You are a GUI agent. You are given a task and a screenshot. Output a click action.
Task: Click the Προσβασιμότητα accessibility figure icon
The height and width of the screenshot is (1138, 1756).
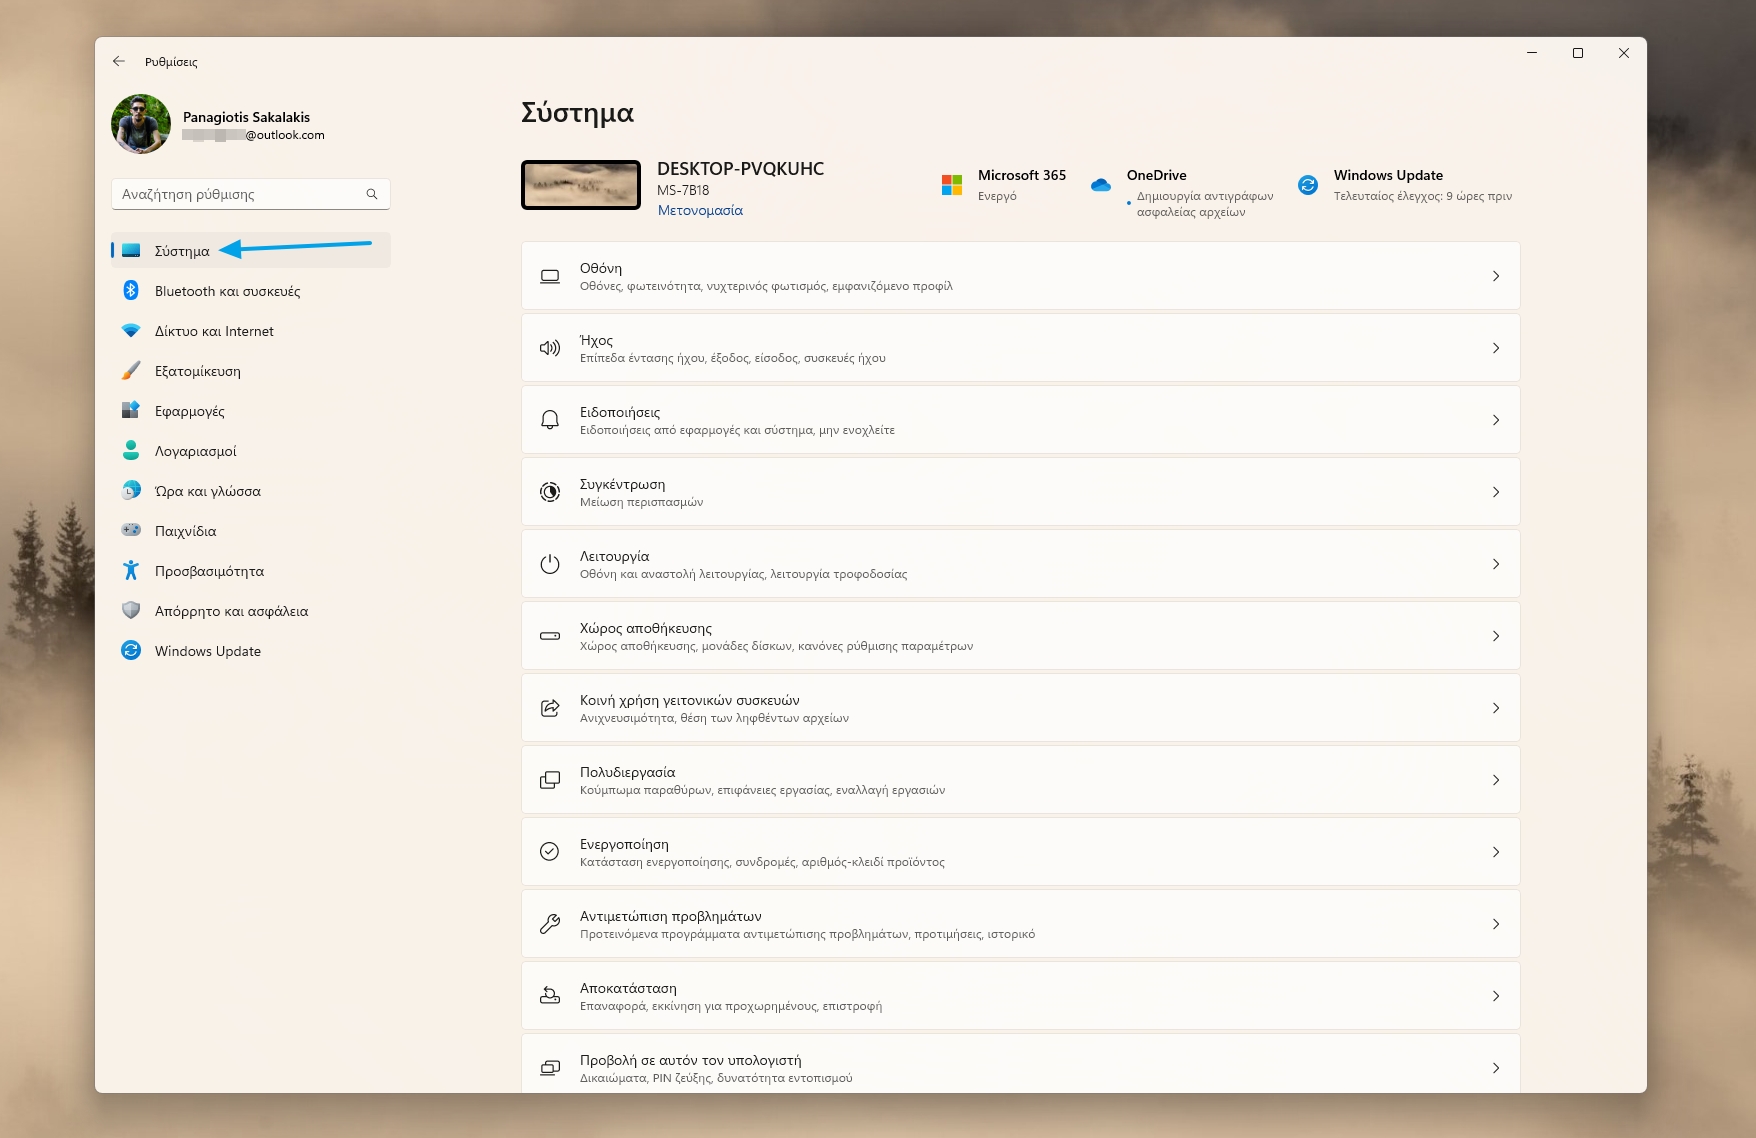pyautogui.click(x=131, y=571)
